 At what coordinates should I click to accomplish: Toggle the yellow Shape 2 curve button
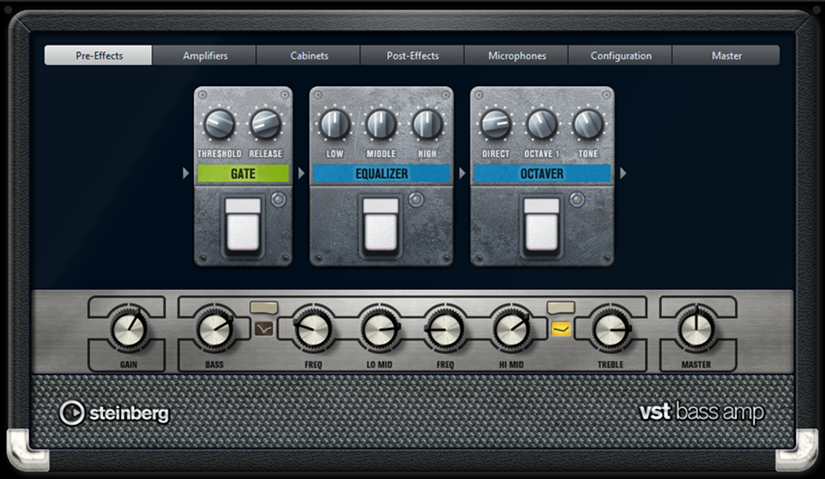[x=561, y=330]
